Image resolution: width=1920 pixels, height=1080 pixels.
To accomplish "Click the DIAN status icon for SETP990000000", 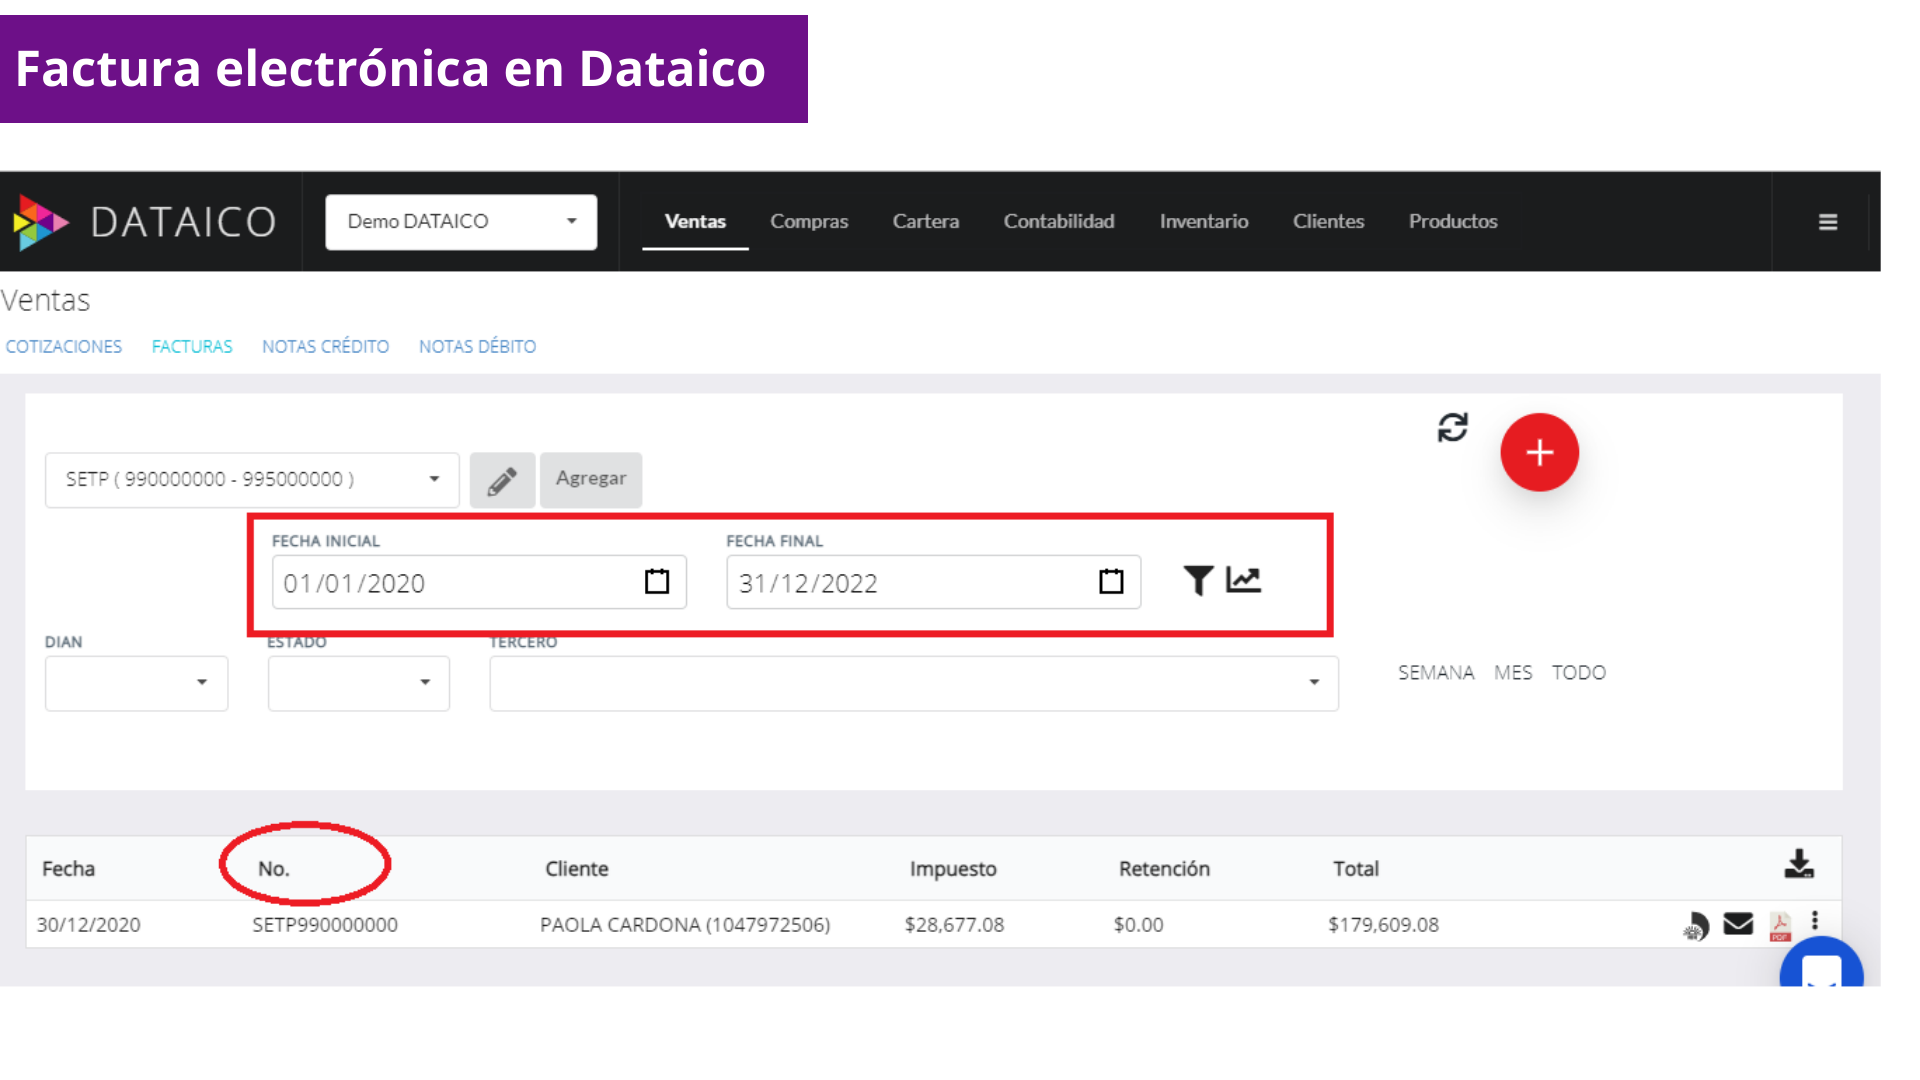I will click(1695, 926).
